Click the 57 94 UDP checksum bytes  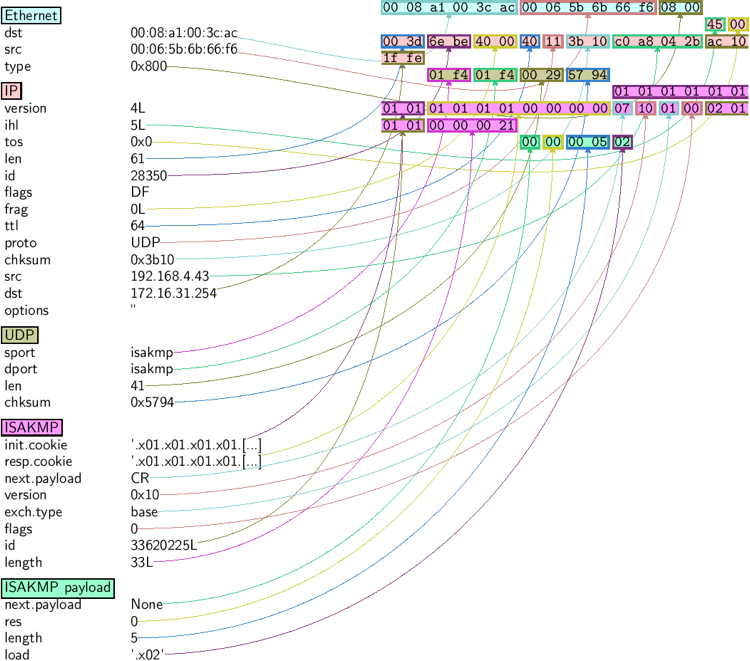tap(587, 75)
